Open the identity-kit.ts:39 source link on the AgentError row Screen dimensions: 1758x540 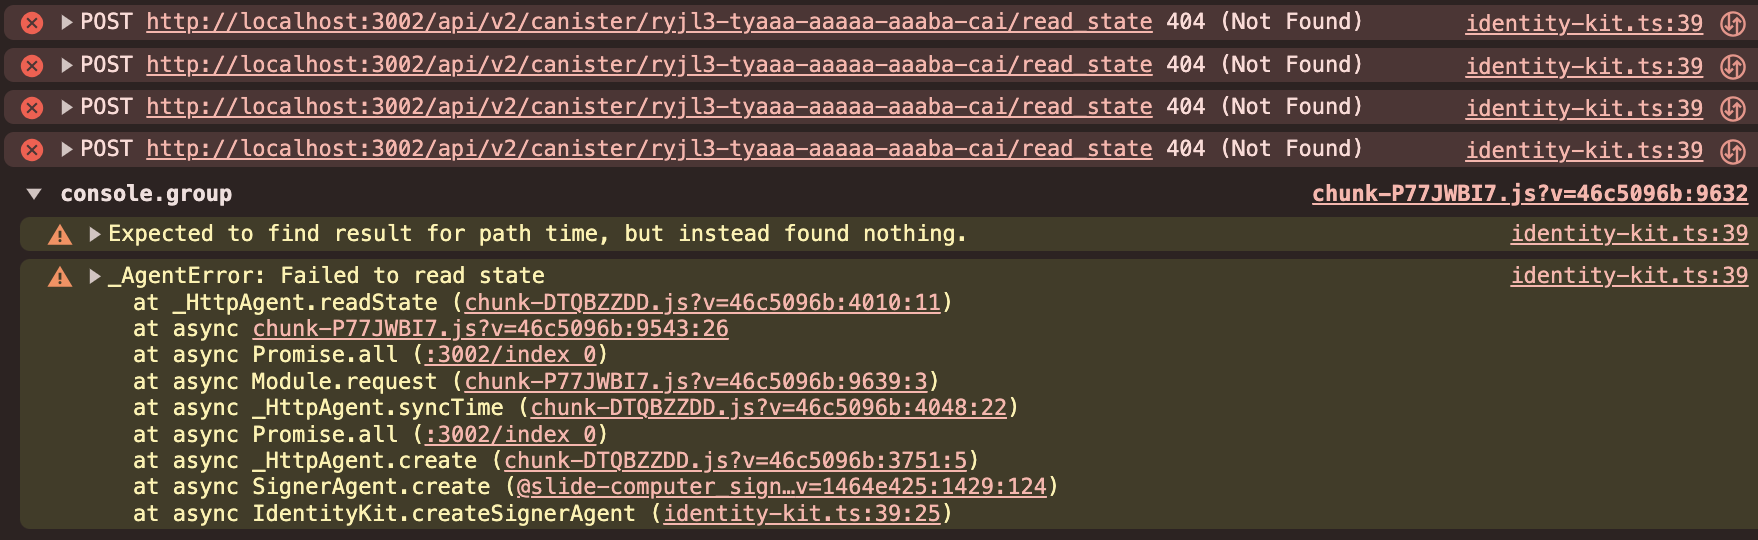(x=1629, y=276)
